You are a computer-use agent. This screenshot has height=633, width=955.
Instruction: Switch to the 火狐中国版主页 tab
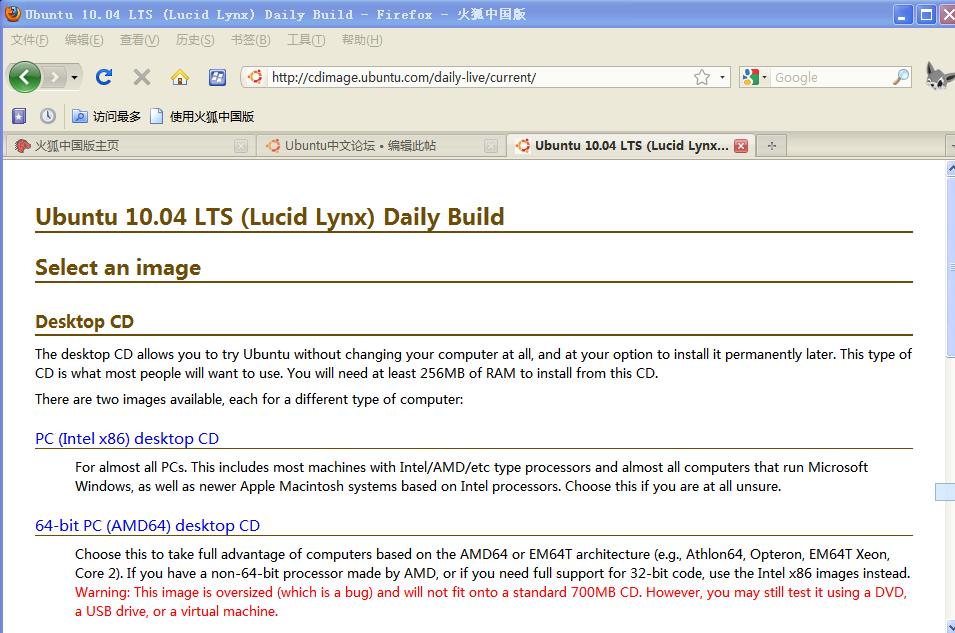[x=122, y=146]
